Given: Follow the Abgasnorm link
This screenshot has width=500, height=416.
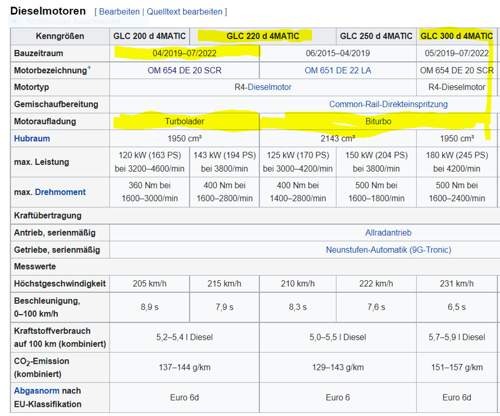Looking at the screenshot, I should [x=37, y=391].
